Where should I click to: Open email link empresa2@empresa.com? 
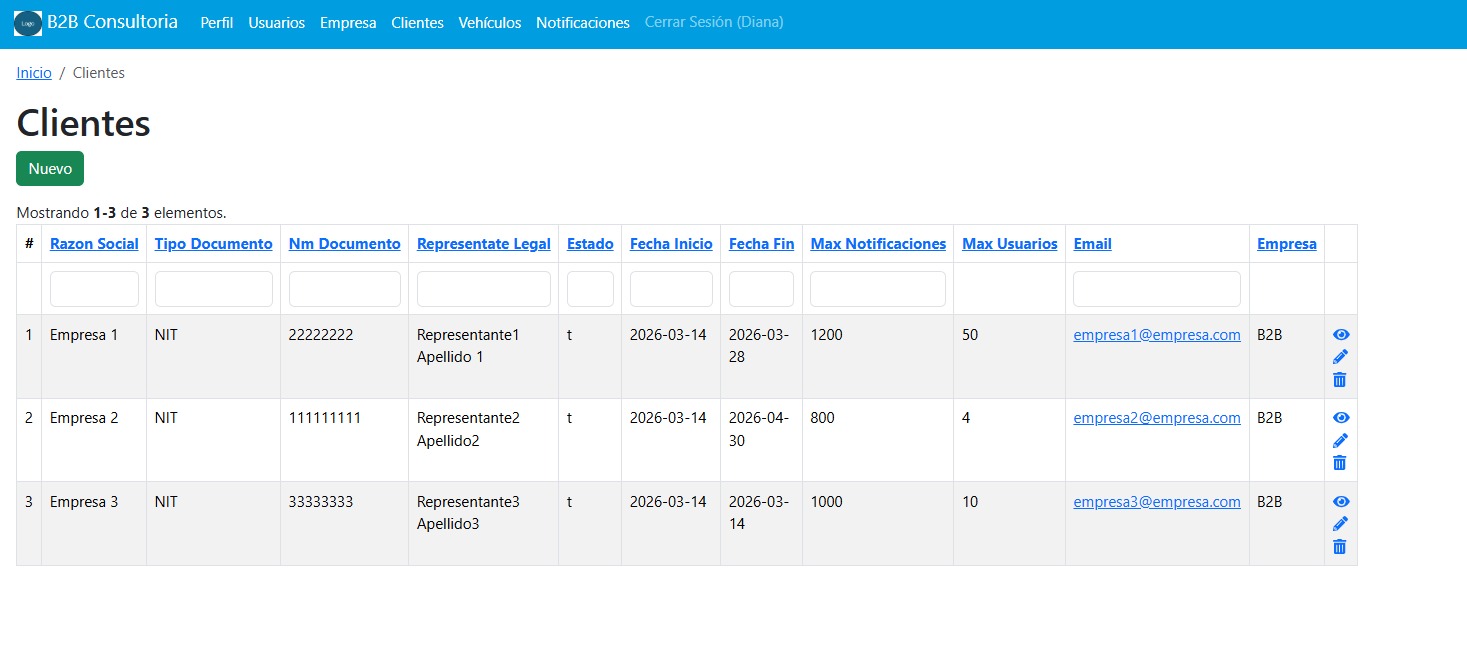[x=1157, y=418]
